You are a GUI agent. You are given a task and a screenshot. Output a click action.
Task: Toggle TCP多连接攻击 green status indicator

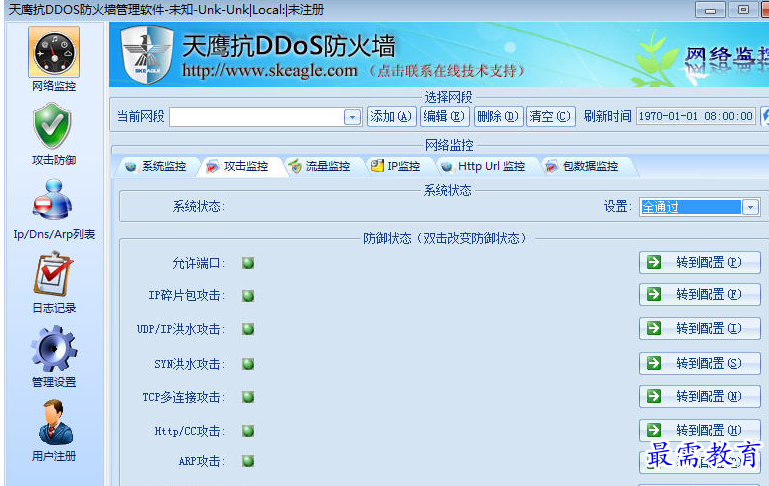248,397
